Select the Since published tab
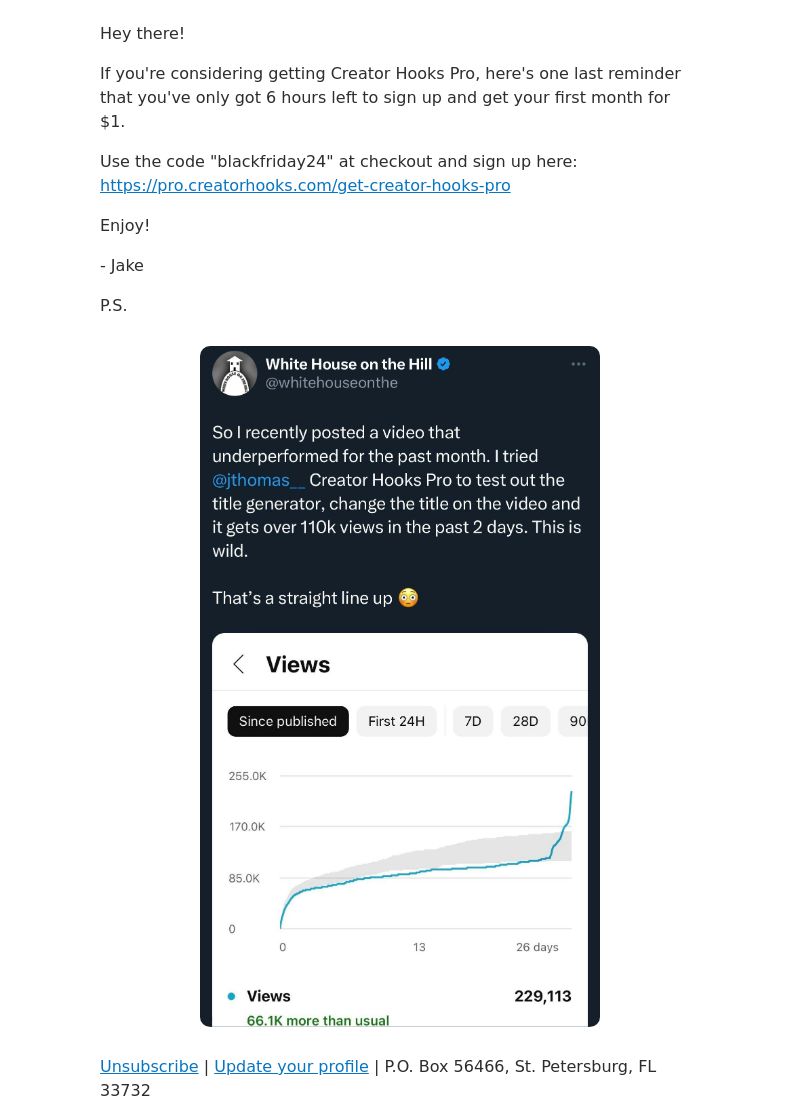Viewport: 800px width, 1120px height. pyautogui.click(x=288, y=721)
